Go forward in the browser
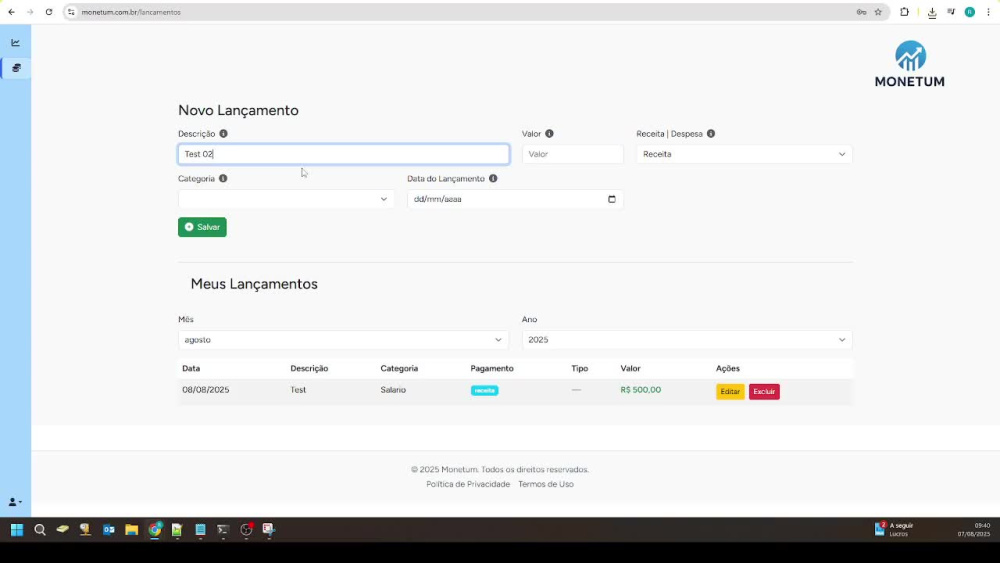The height and width of the screenshot is (563, 1000). tap(30, 12)
